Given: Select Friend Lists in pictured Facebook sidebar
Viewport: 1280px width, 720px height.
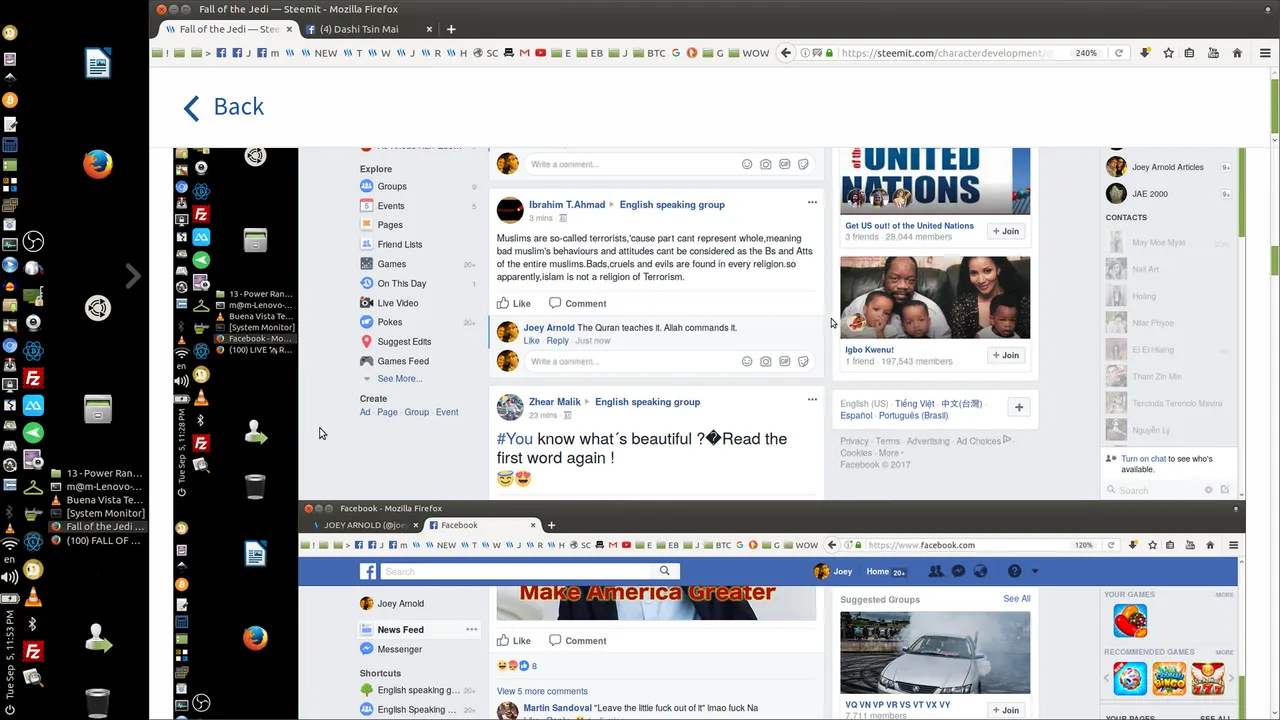Looking at the screenshot, I should click(x=390, y=244).
